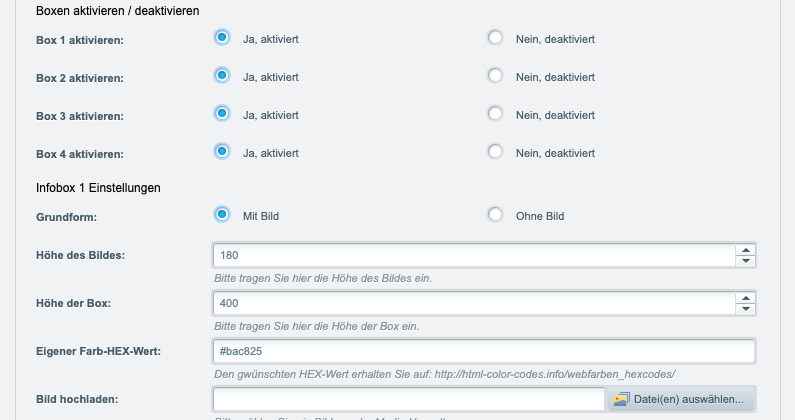The image size is (795, 420).
Task: Enable 'Ja, aktiviert' for Box 1
Action: pos(222,38)
